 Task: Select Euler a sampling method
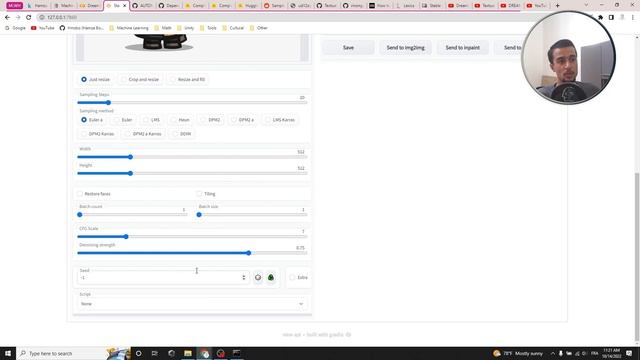point(92,120)
